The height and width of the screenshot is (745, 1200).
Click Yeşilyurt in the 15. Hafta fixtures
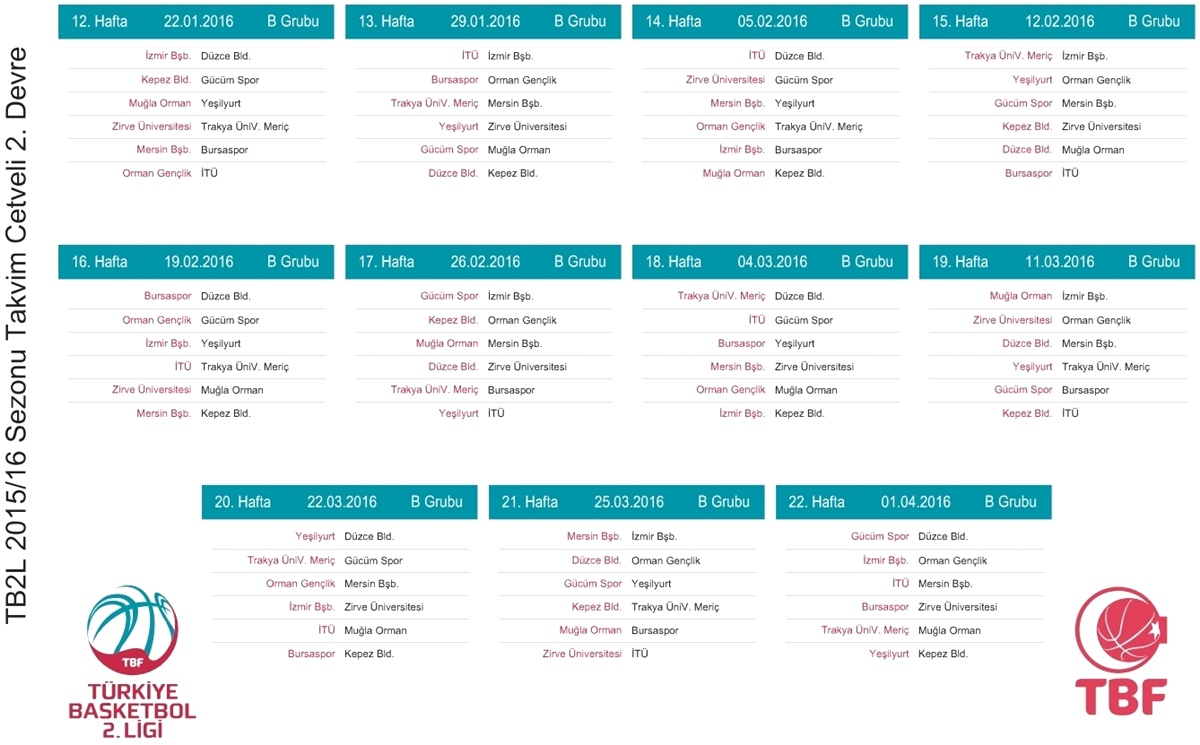pos(1032,80)
